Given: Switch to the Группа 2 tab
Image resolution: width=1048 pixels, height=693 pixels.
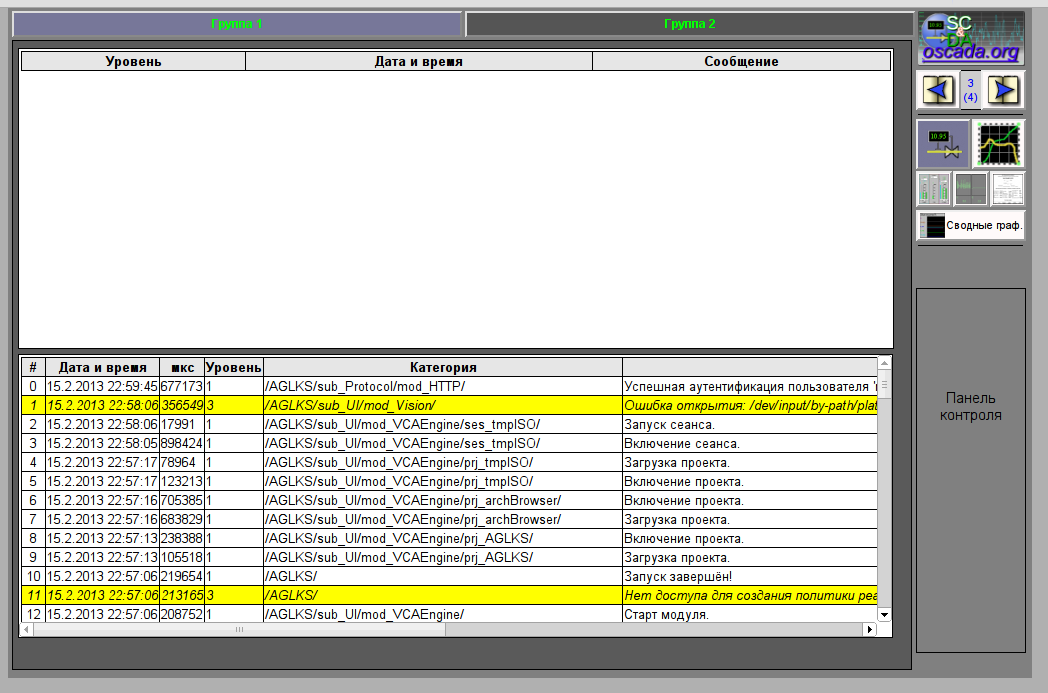Looking at the screenshot, I should [x=689, y=24].
